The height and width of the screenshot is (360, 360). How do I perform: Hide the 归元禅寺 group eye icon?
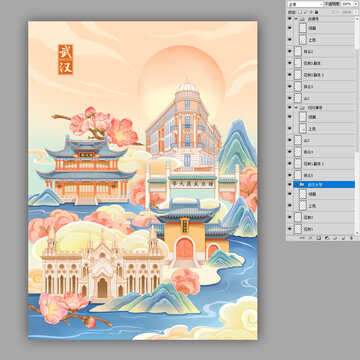pyautogui.click(x=289, y=108)
